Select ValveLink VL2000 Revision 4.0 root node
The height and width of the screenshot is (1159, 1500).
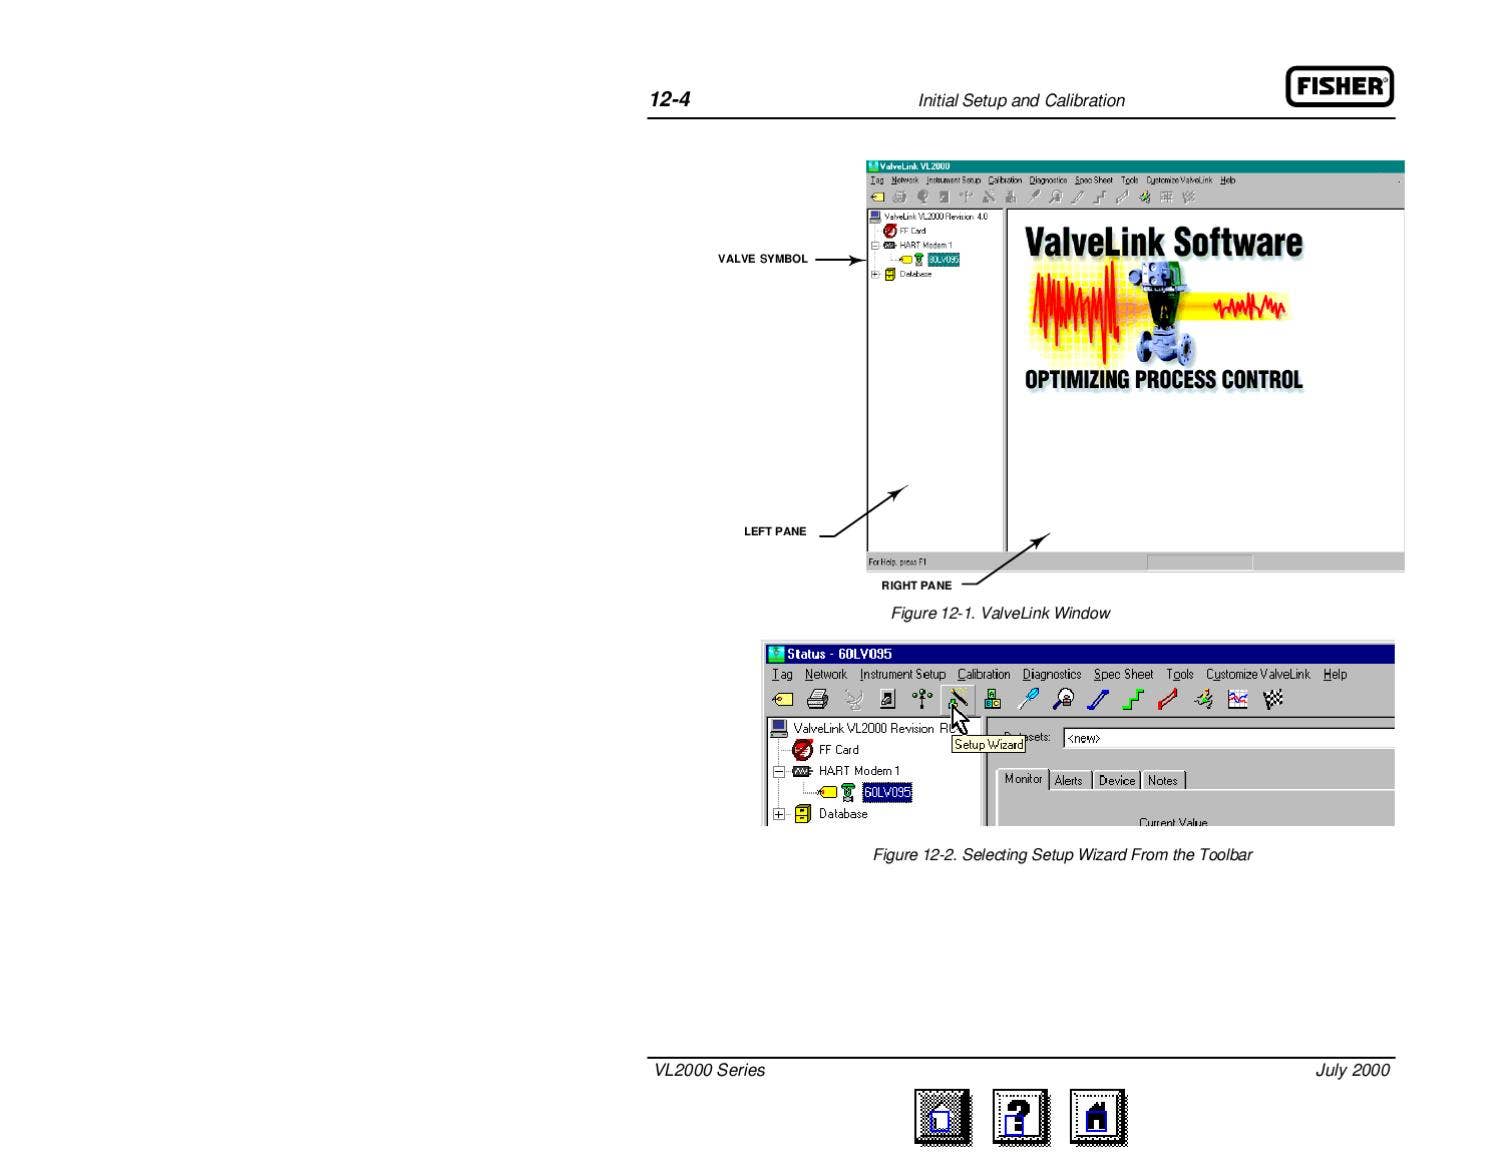point(936,216)
